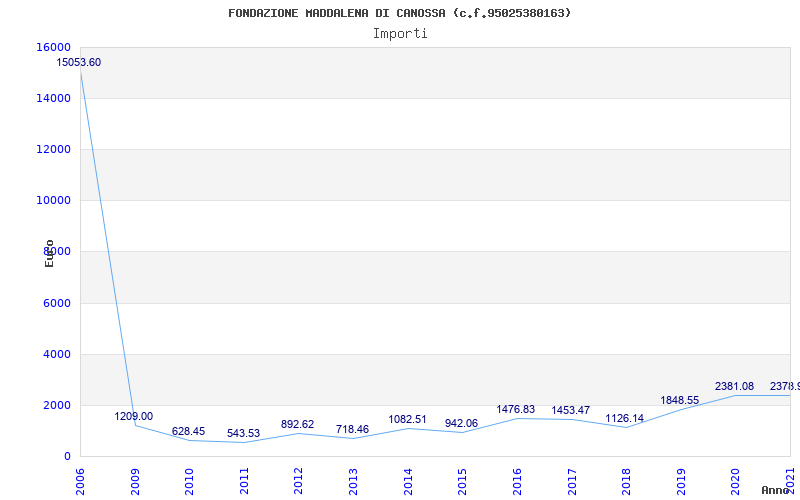Click the chart title 'FONDAZIONE MADDALENA DI CANOSSA'
This screenshot has width=800, height=500.
click(x=337, y=13)
